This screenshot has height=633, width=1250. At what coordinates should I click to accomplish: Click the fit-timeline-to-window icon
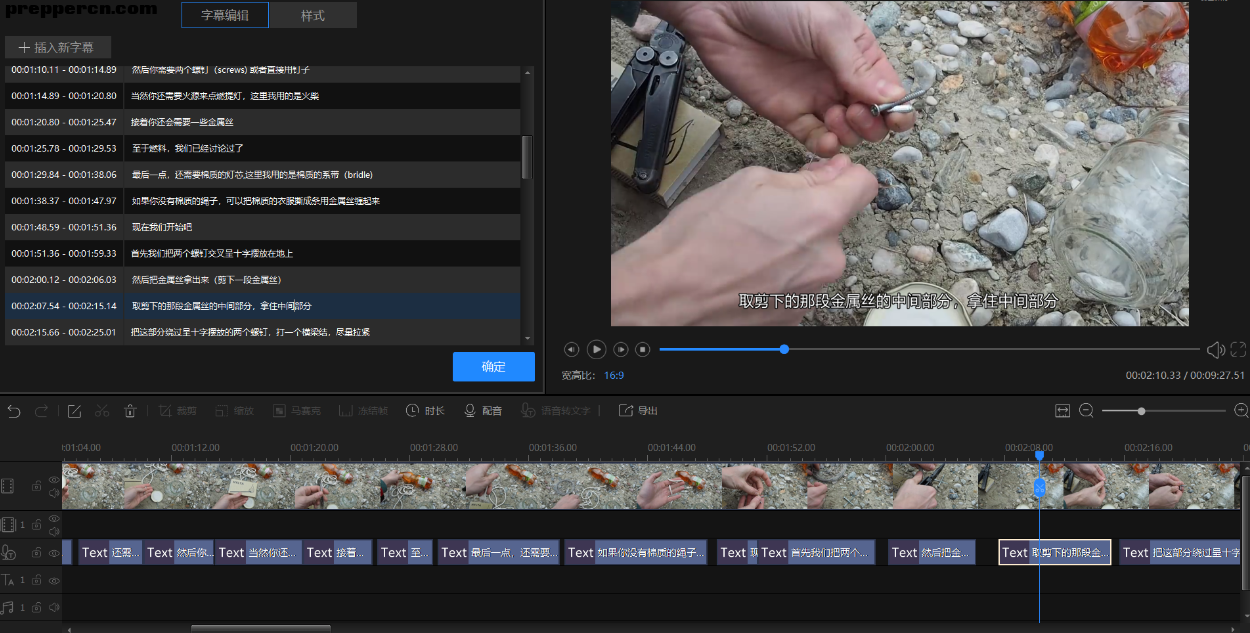click(x=1062, y=411)
